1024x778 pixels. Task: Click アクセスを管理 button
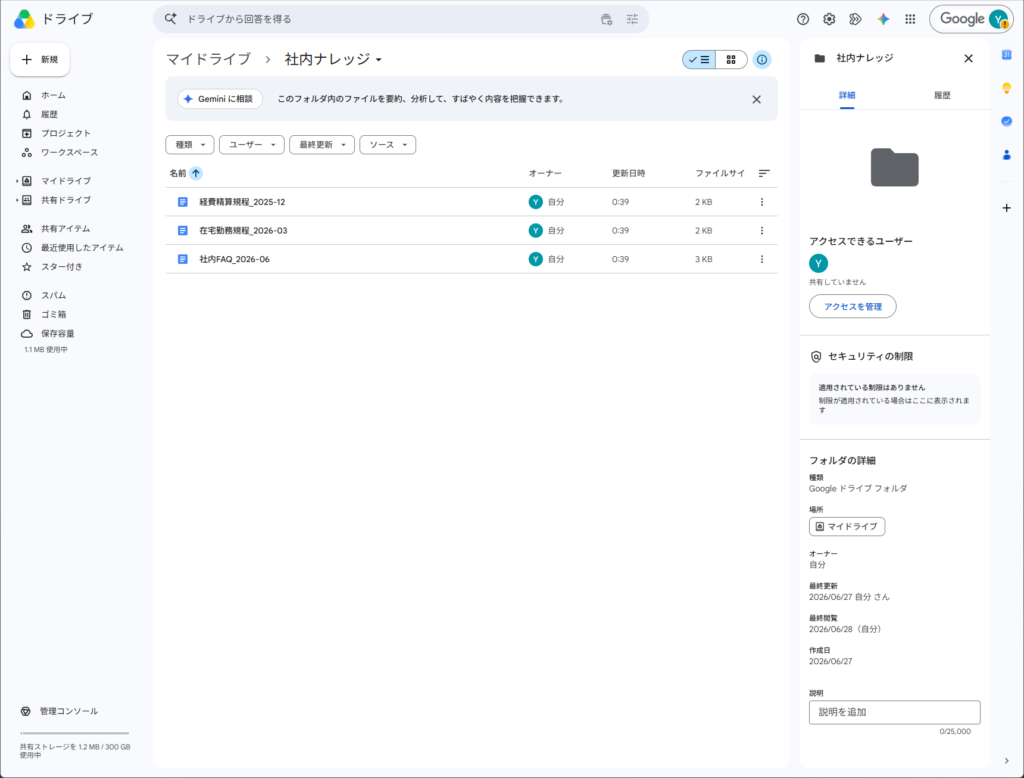pos(852,306)
